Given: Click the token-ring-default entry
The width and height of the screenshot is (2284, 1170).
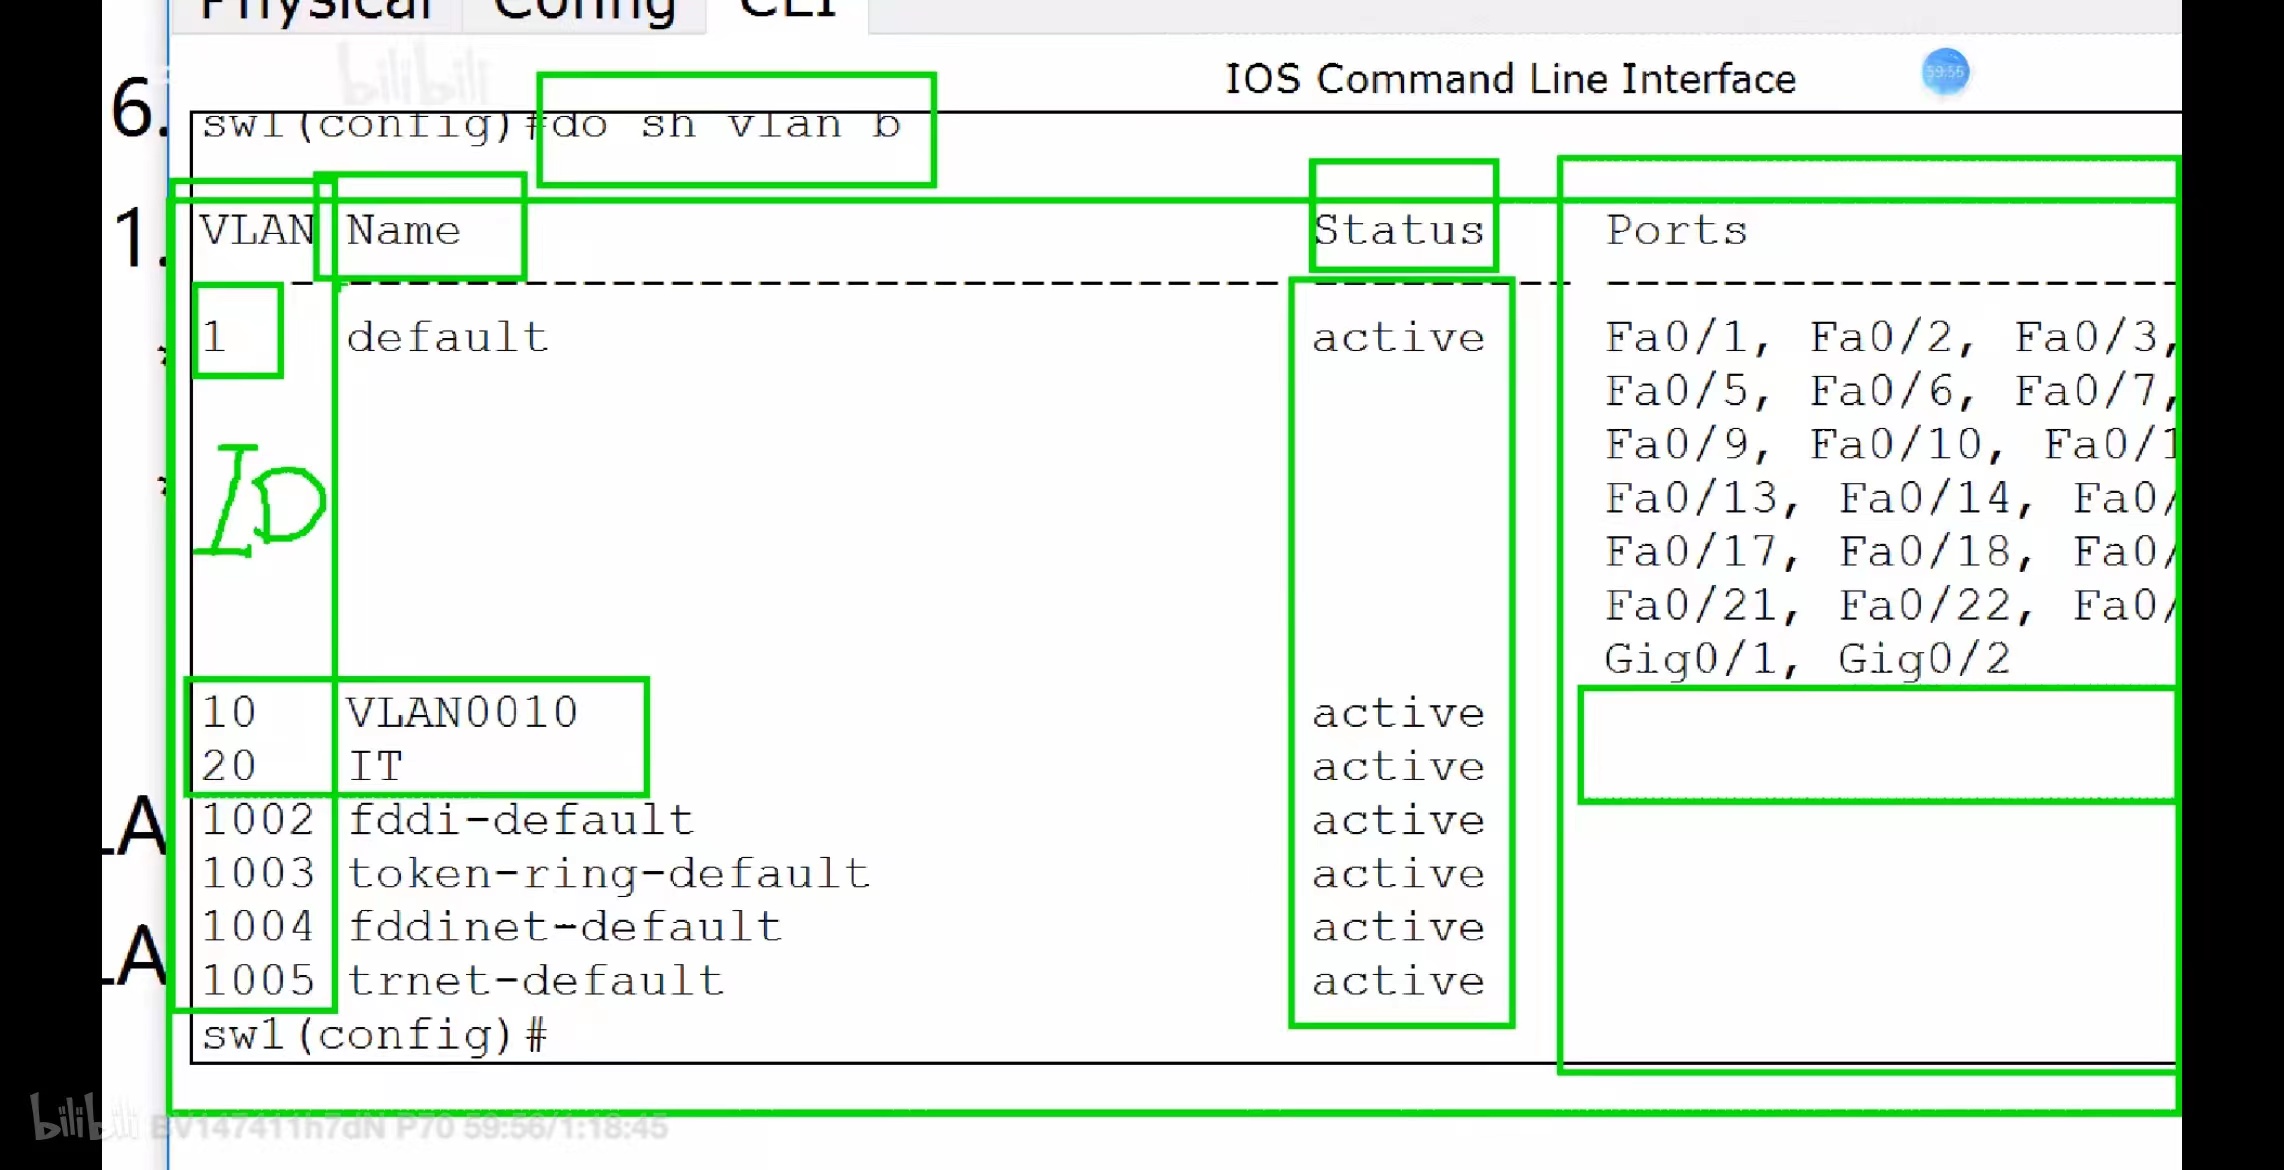Looking at the screenshot, I should (x=608, y=874).
